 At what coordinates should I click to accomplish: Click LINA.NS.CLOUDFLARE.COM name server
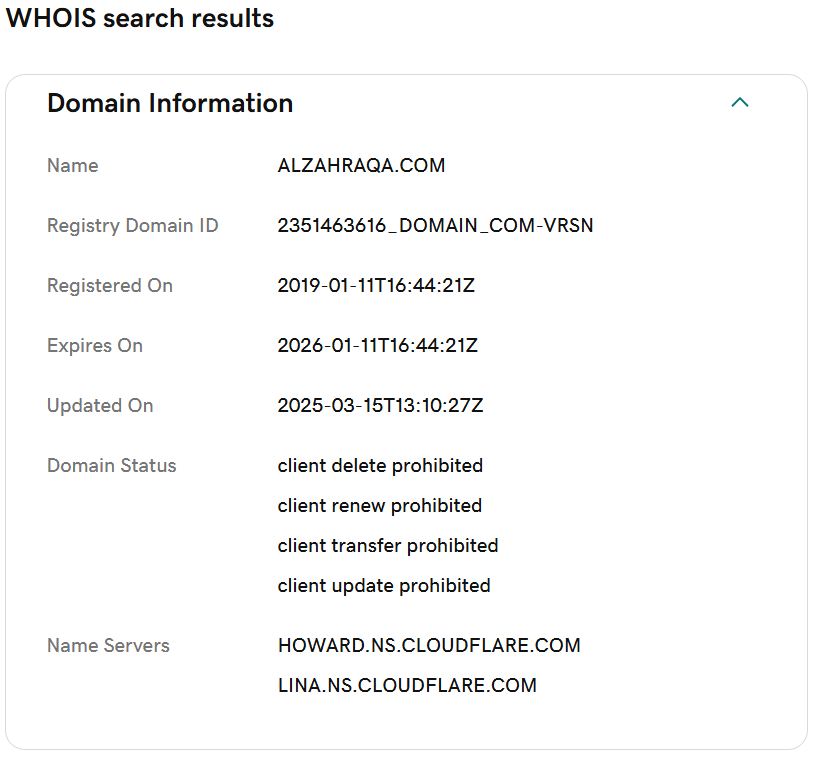tap(407, 686)
